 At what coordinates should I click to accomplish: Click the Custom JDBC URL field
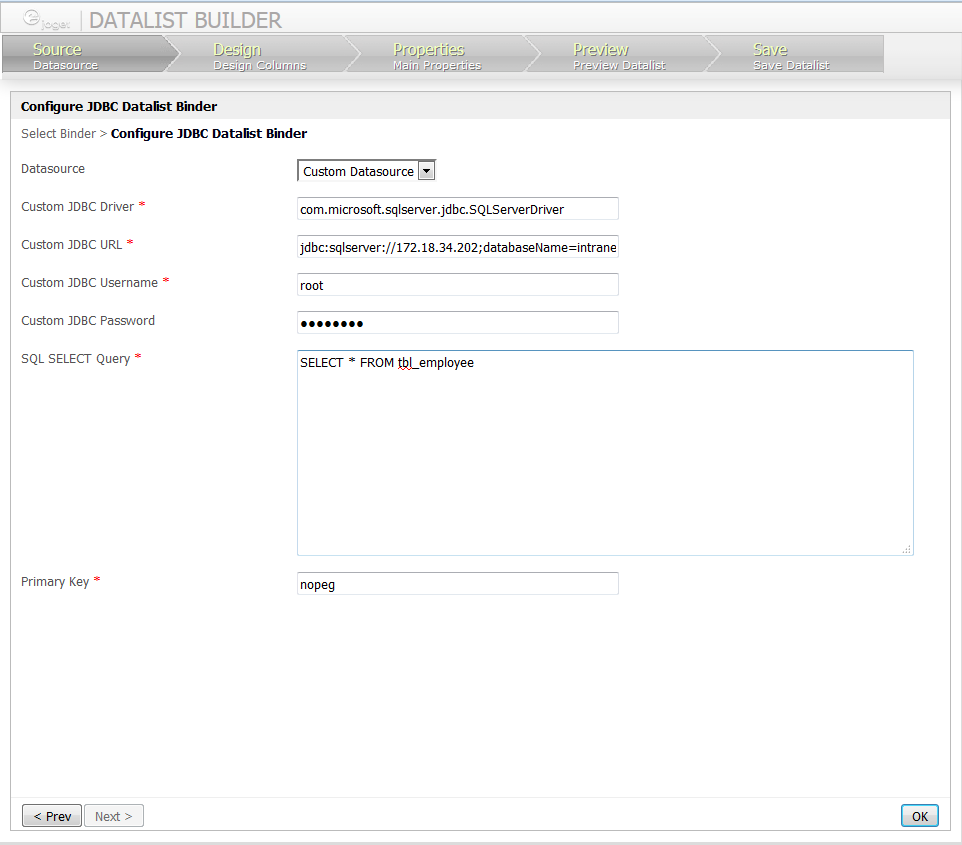click(x=458, y=247)
